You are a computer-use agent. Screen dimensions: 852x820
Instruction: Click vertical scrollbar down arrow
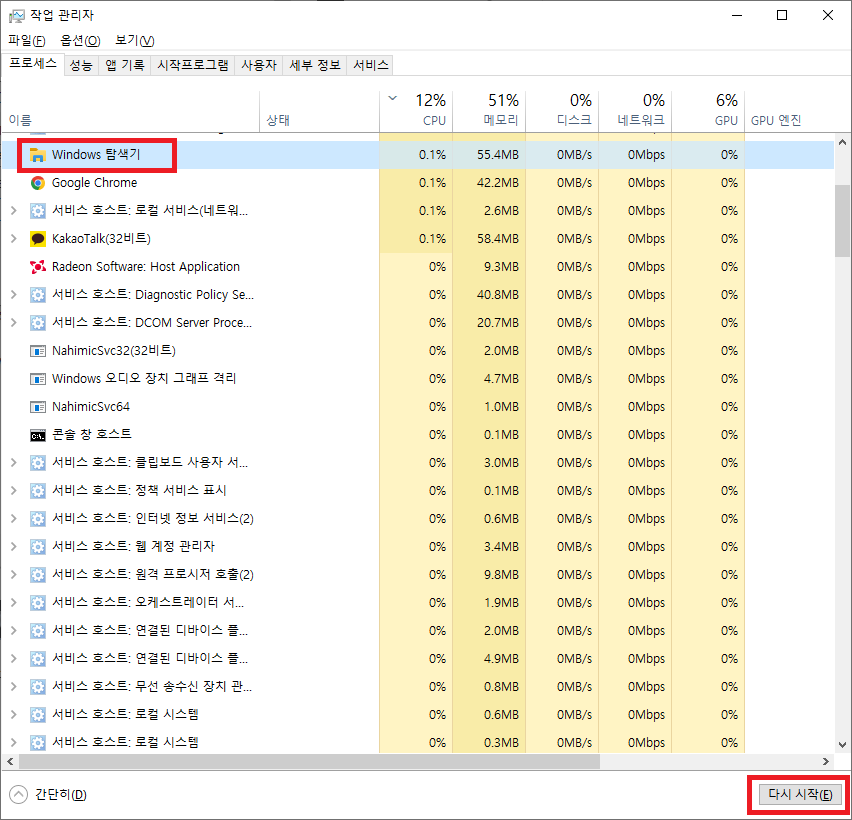tap(843, 745)
